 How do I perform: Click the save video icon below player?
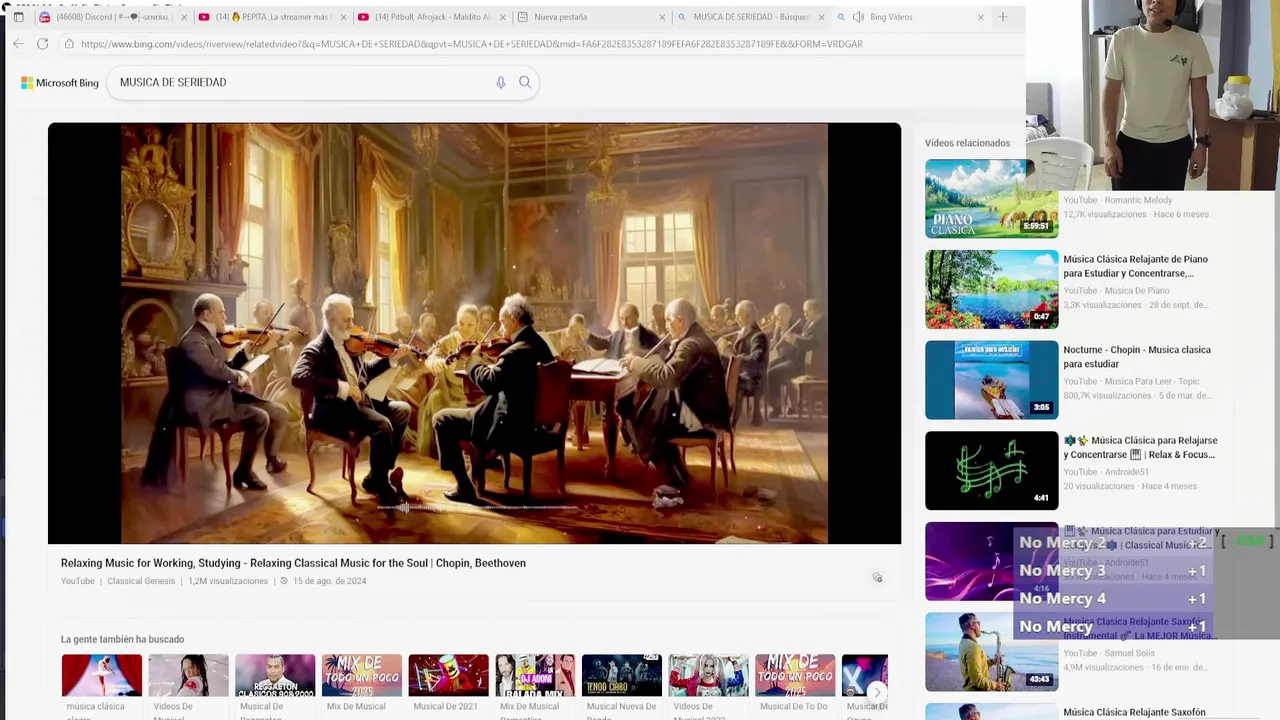pos(877,577)
